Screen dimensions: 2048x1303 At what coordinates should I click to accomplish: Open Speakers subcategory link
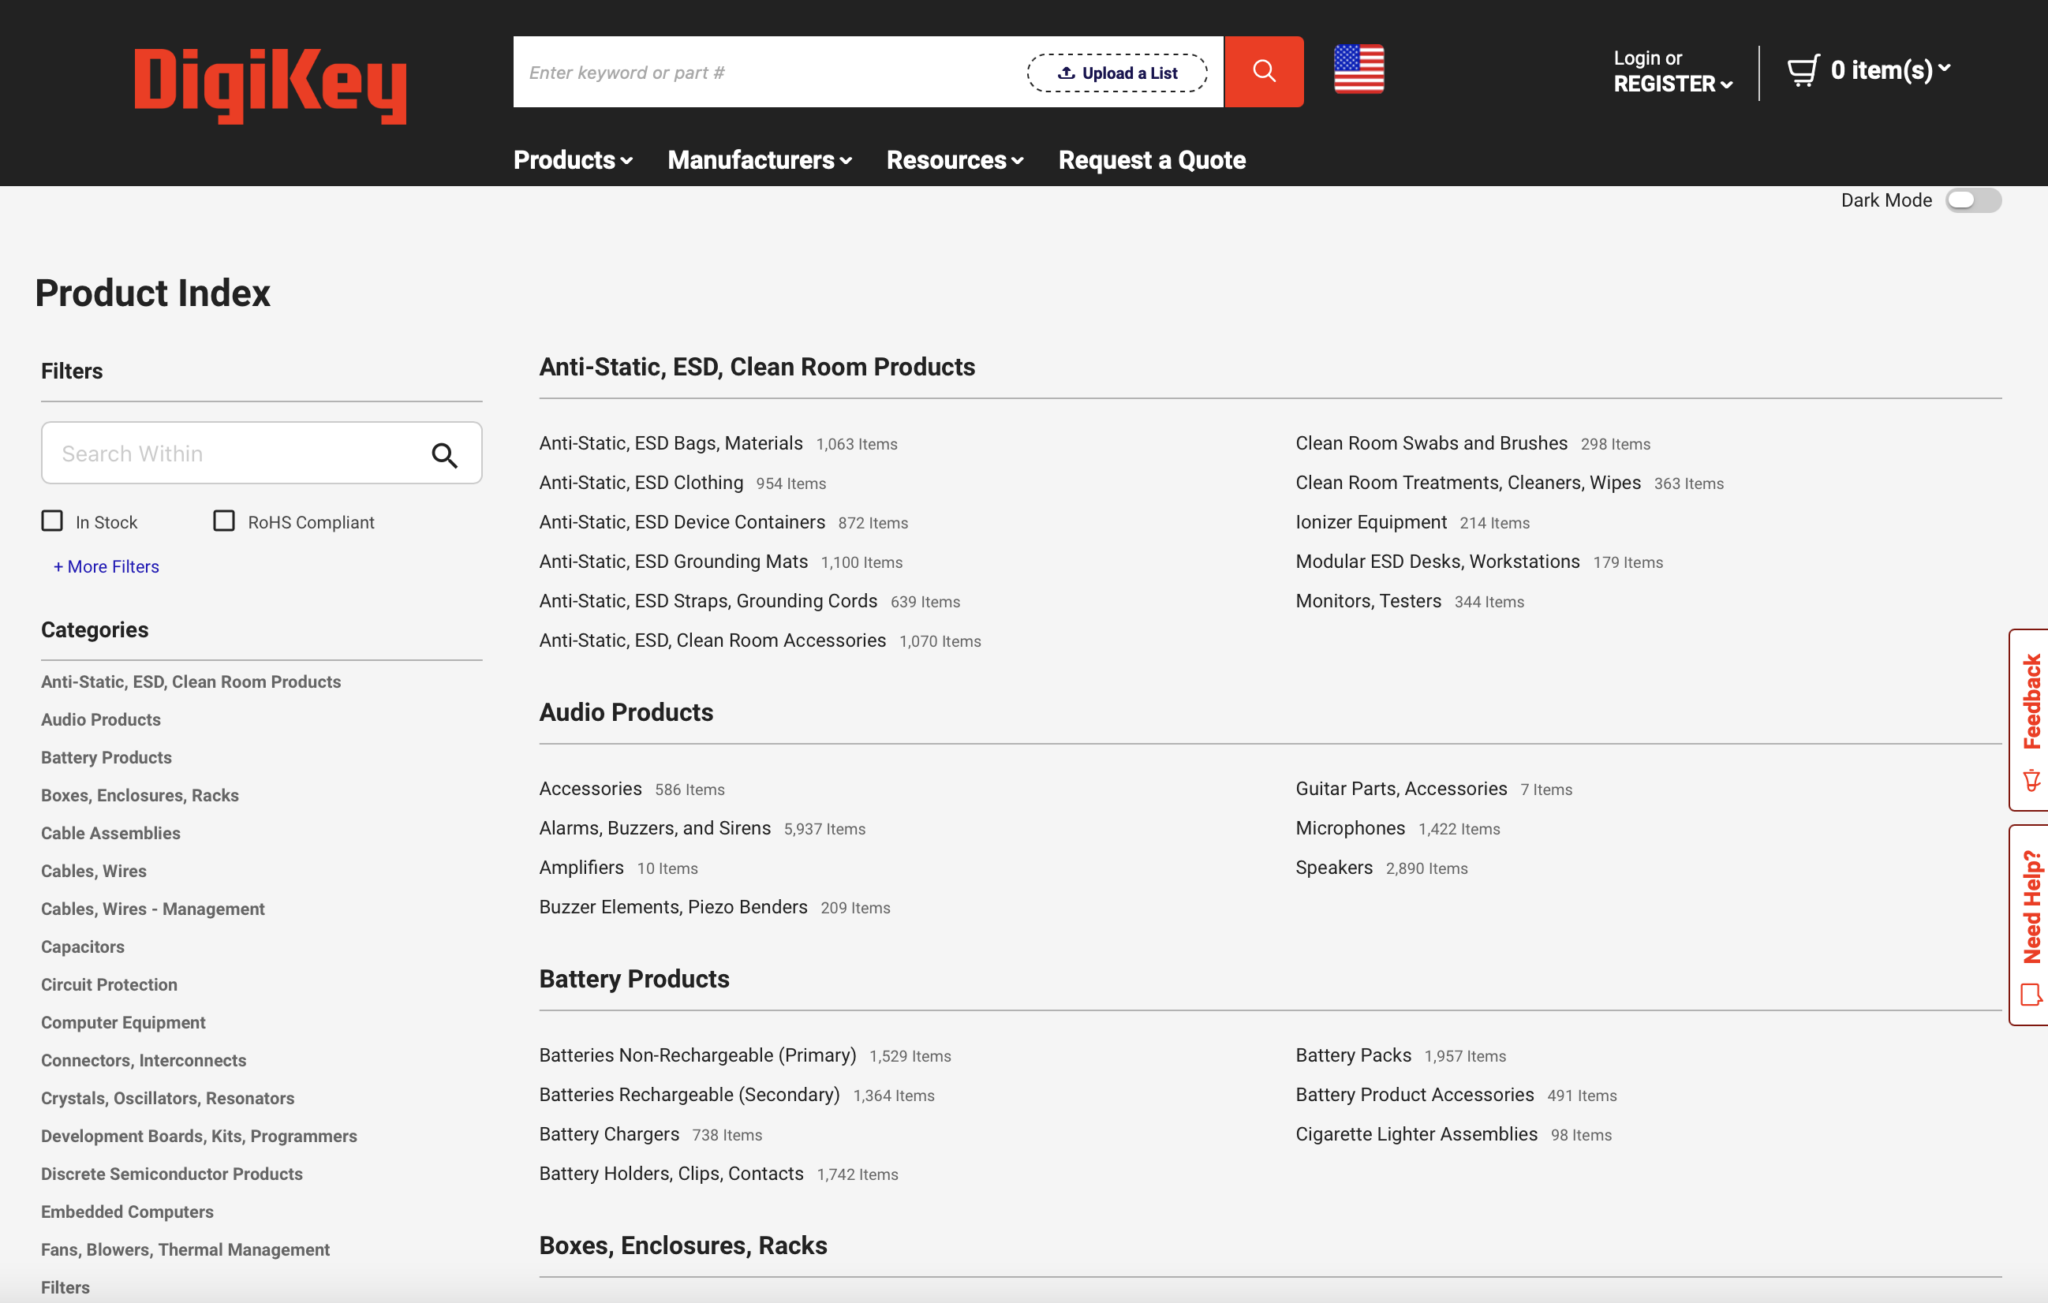[1334, 867]
